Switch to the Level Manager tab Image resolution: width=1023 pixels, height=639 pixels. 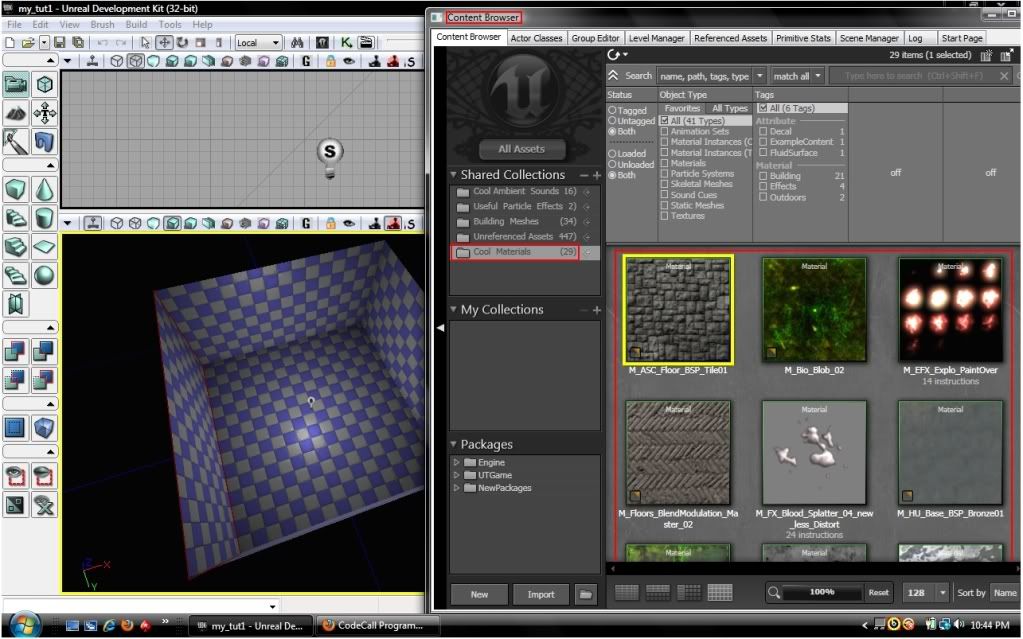[656, 38]
